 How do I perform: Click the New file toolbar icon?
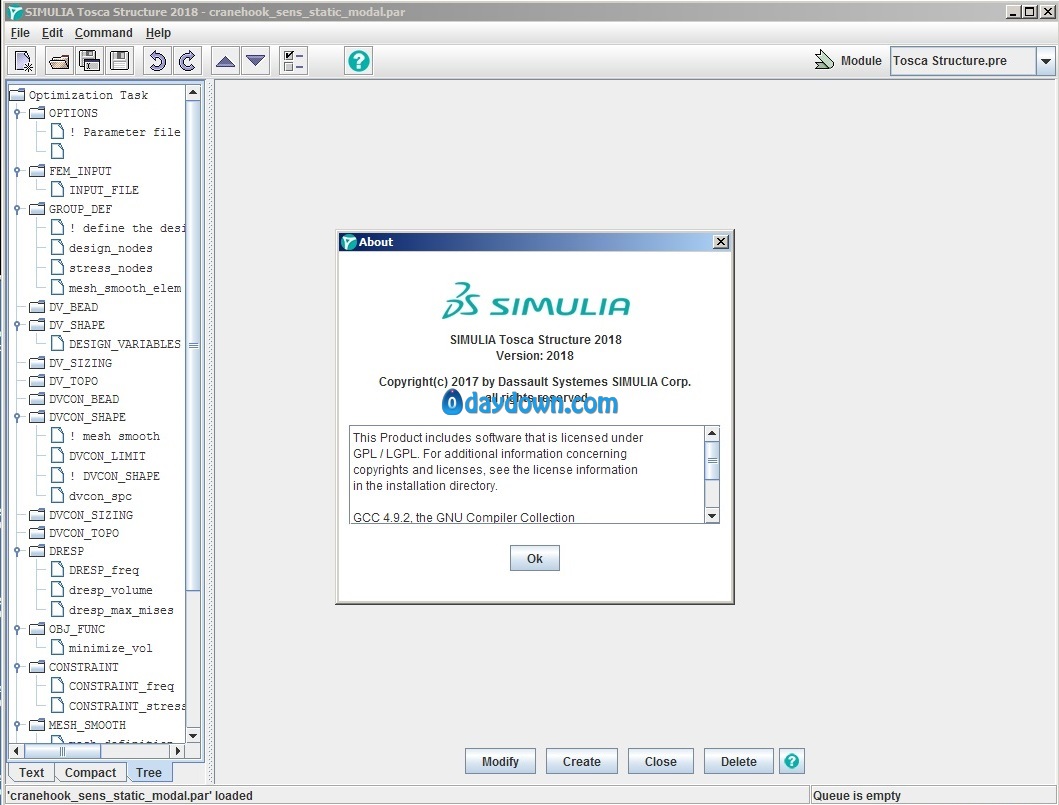[x=25, y=61]
